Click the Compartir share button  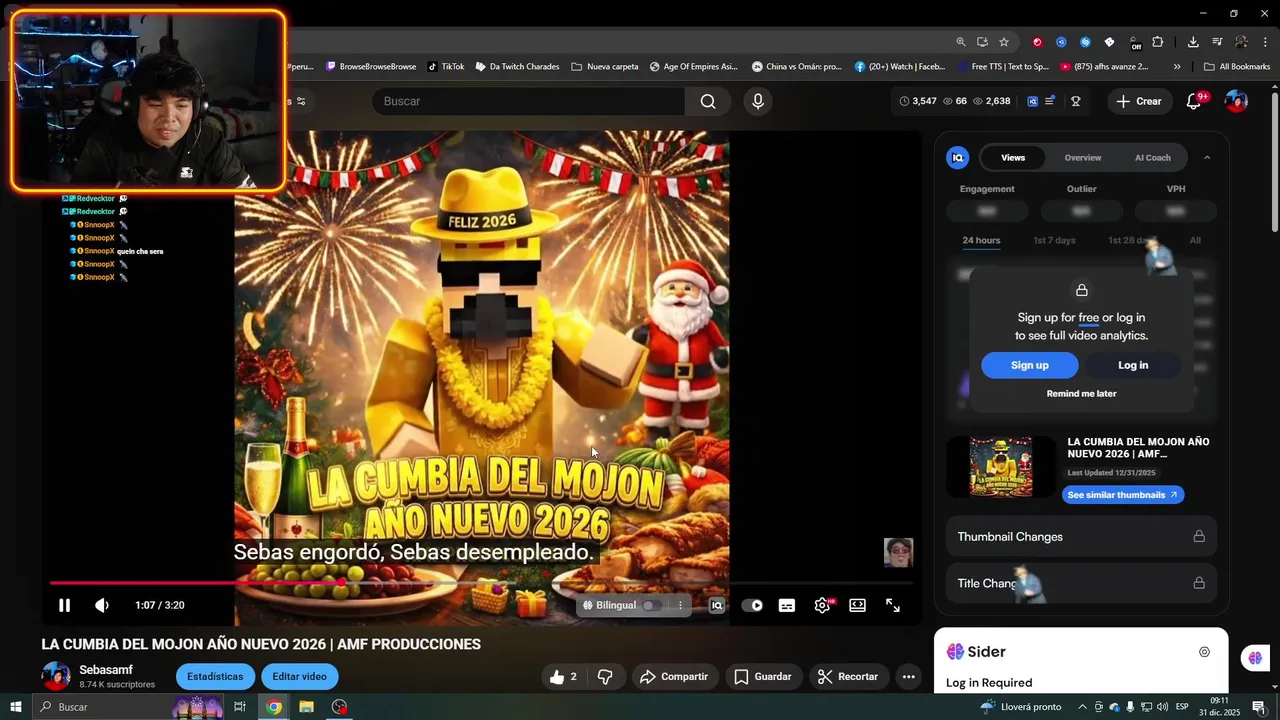pyautogui.click(x=673, y=677)
